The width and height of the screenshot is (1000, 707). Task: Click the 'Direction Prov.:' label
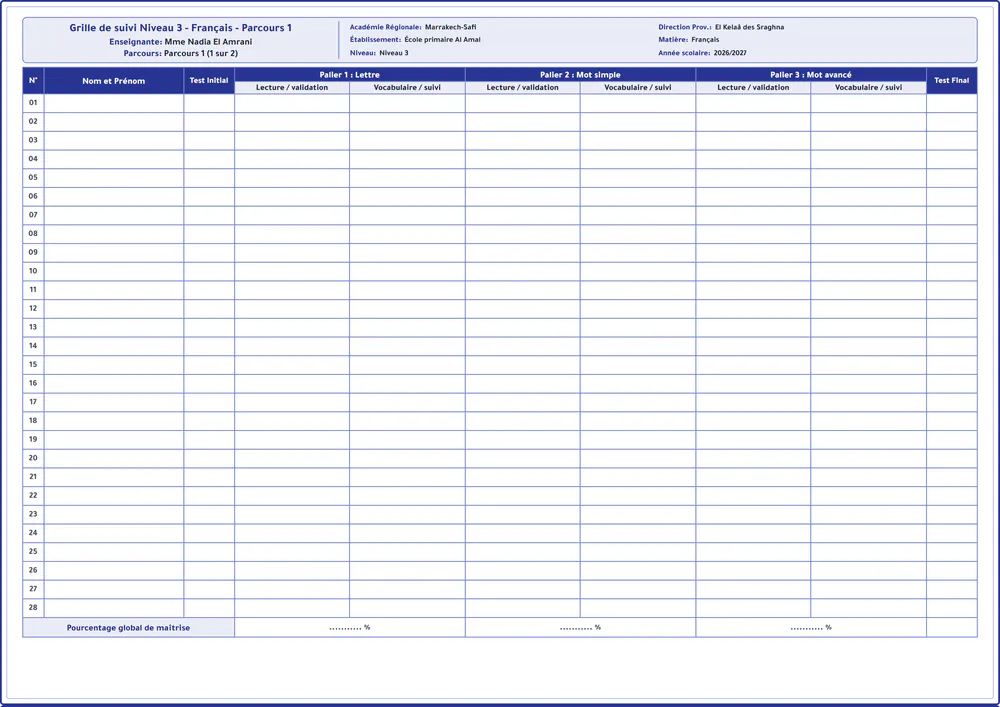(x=685, y=27)
